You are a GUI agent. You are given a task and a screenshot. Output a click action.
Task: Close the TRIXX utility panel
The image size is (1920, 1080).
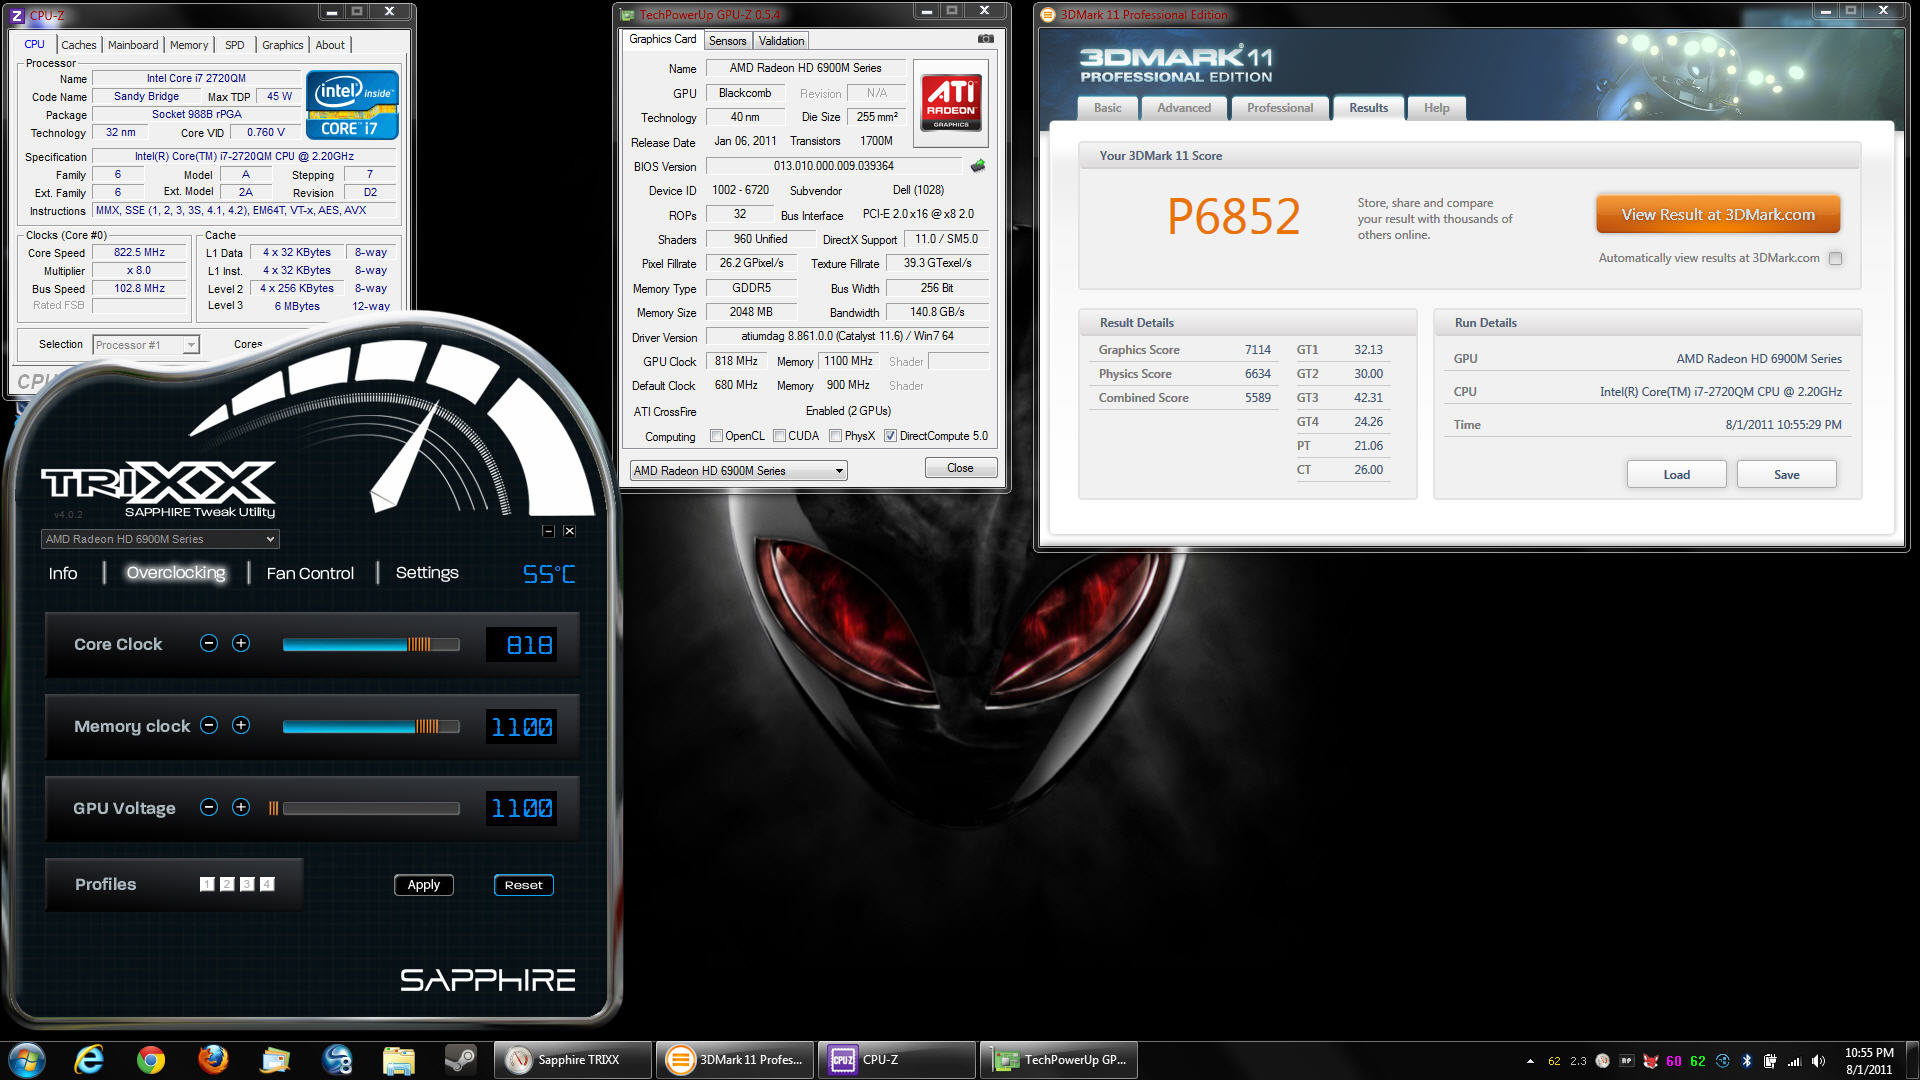pos(569,531)
